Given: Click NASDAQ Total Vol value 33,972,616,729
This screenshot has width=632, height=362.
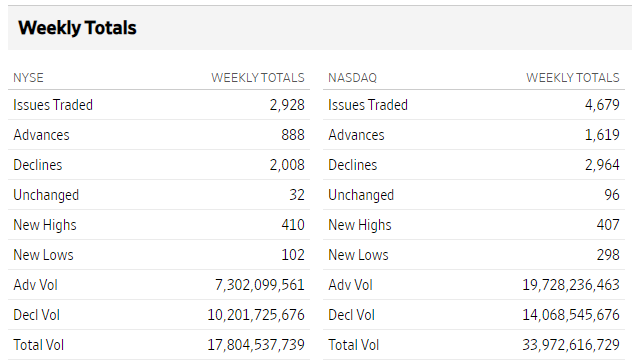Looking at the screenshot, I should point(571,345).
